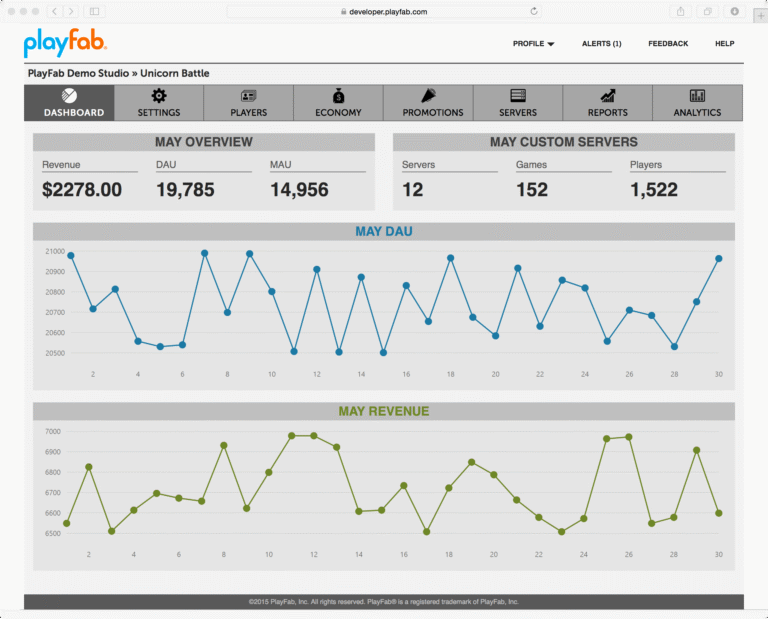Switch to the PLAYERS tab label

pyautogui.click(x=249, y=113)
